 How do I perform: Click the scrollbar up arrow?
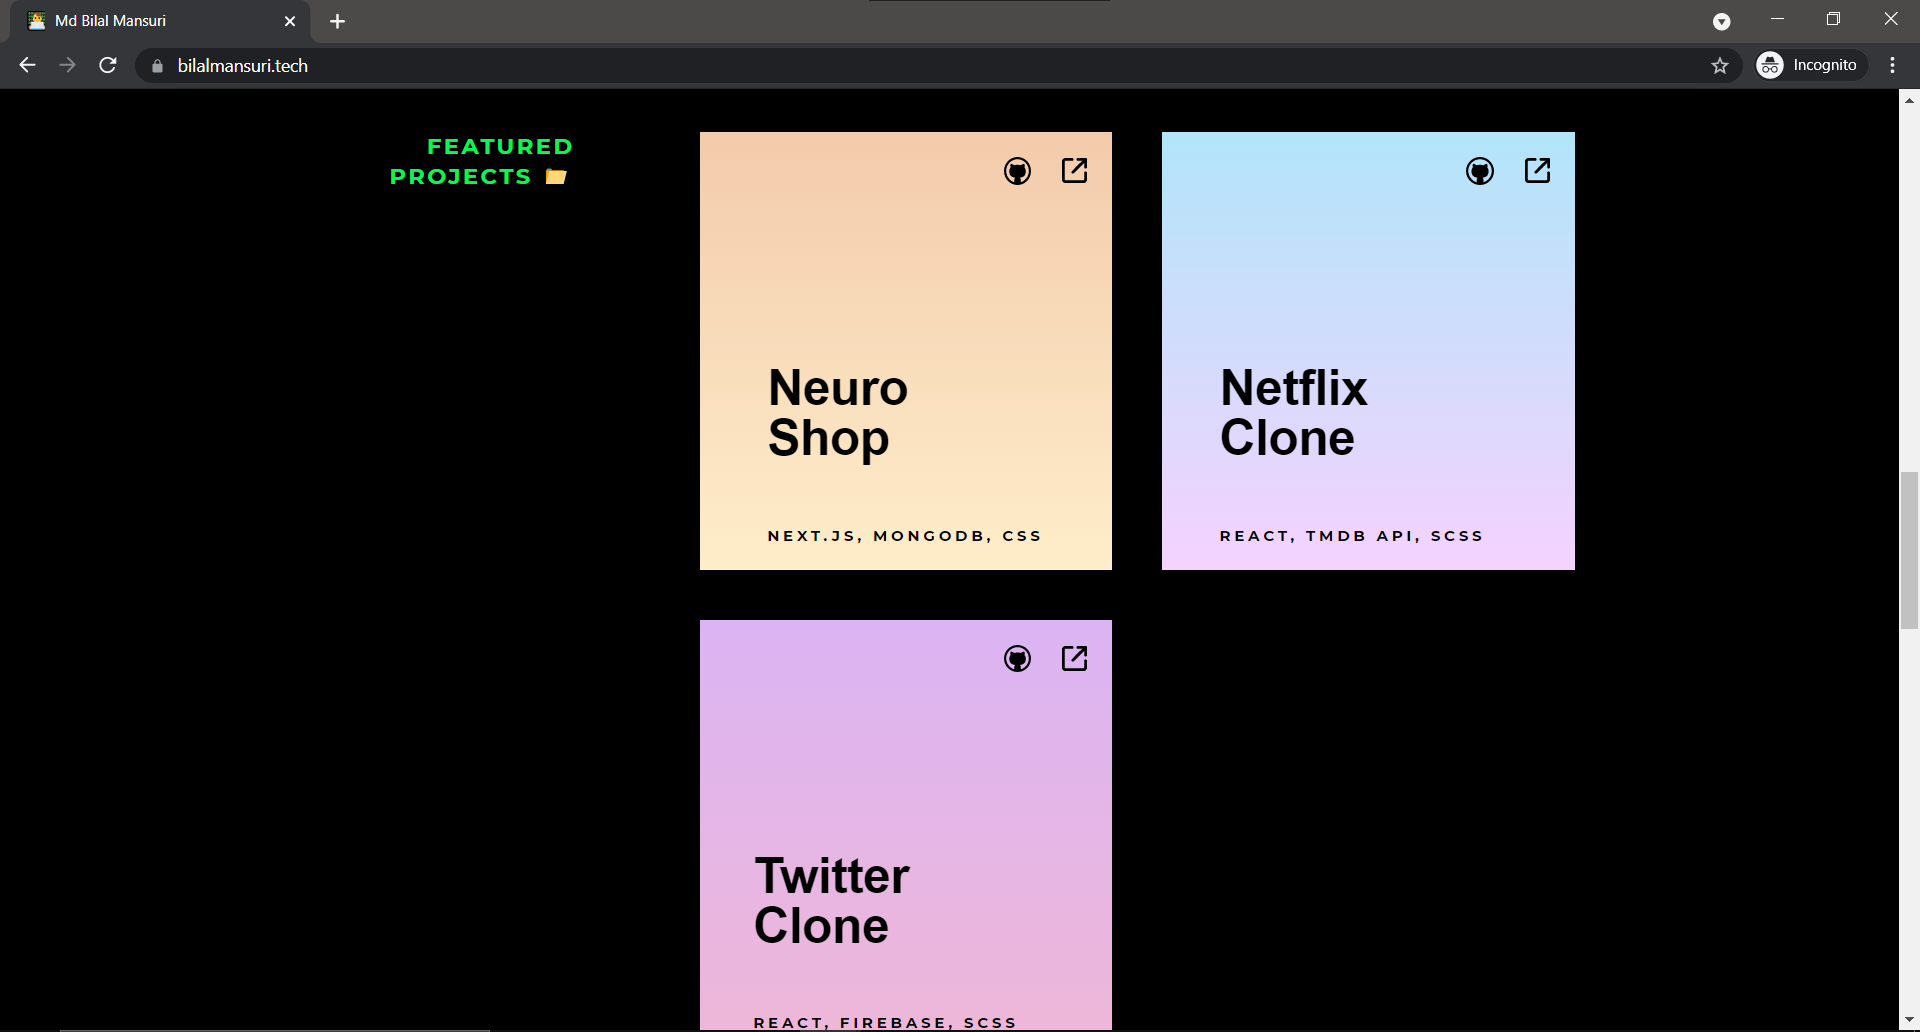(1909, 100)
